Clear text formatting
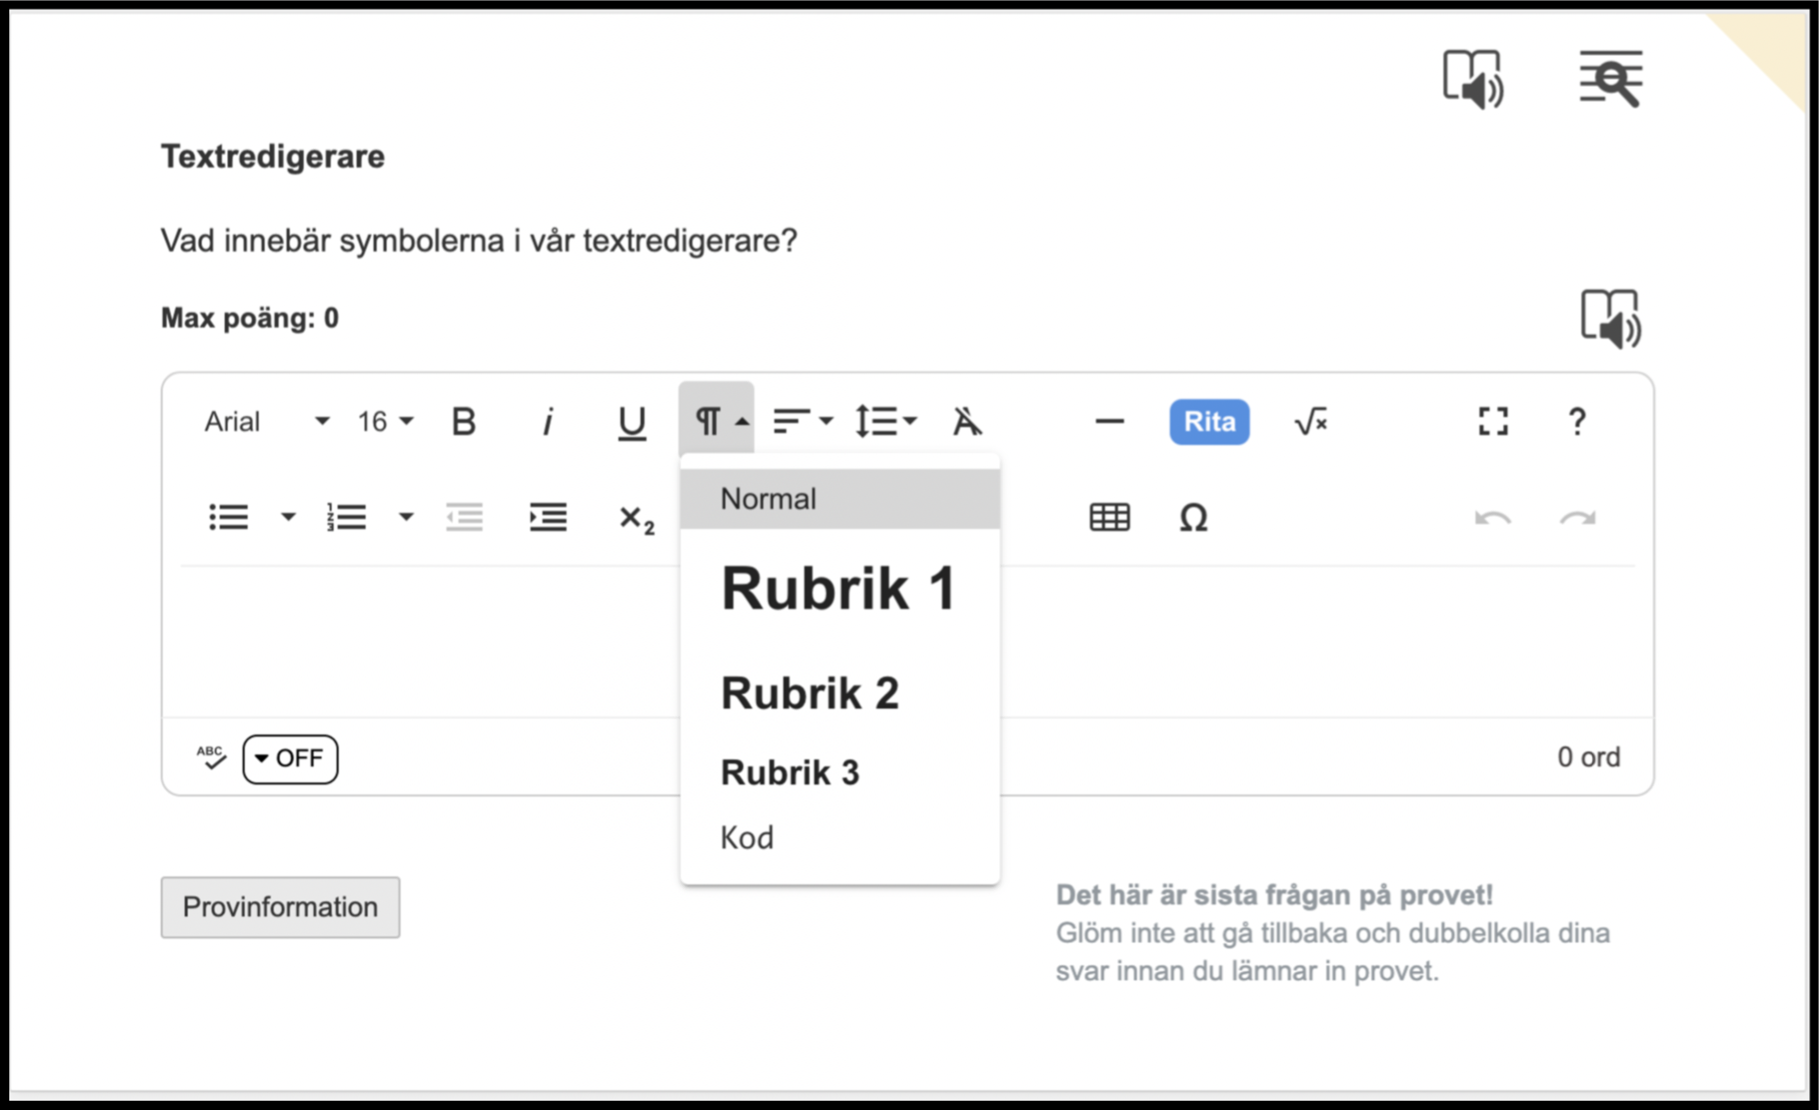Image resolution: width=1819 pixels, height=1110 pixels. coord(966,422)
